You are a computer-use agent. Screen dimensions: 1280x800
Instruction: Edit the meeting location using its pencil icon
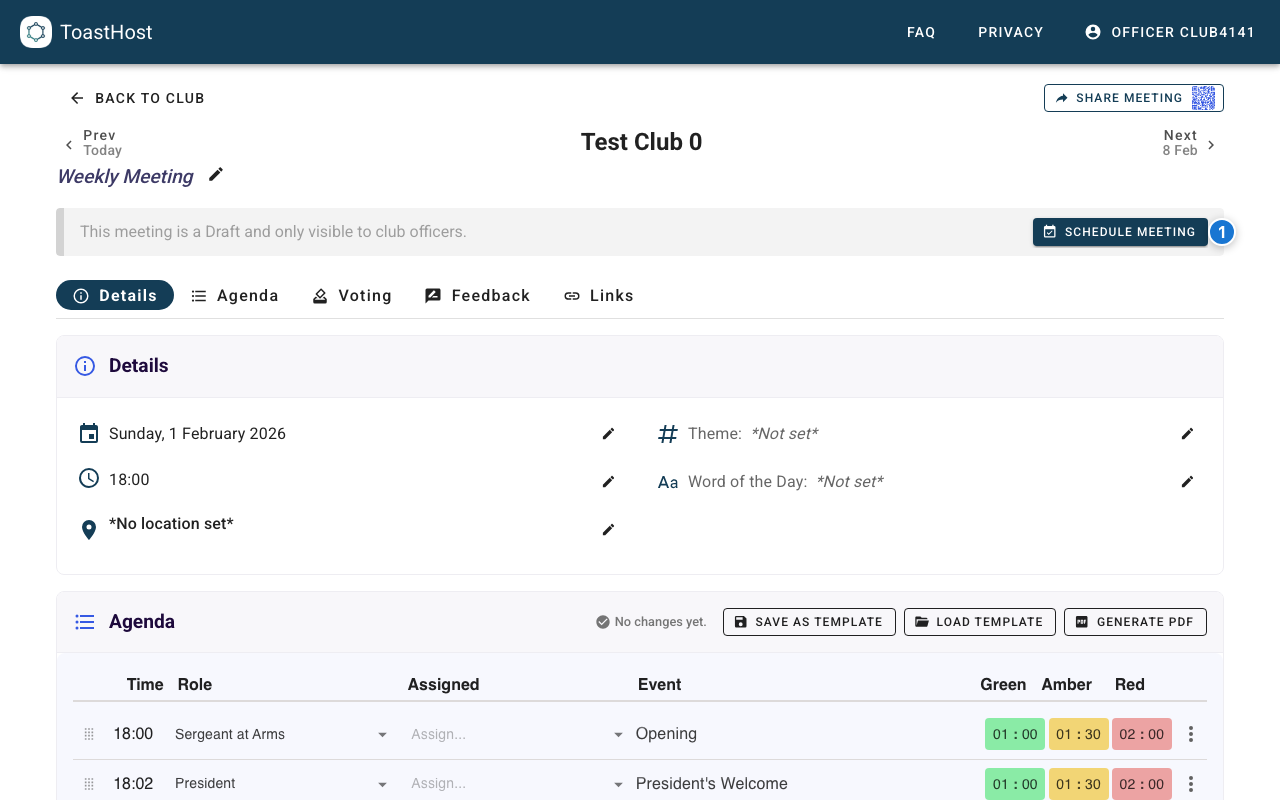608,529
